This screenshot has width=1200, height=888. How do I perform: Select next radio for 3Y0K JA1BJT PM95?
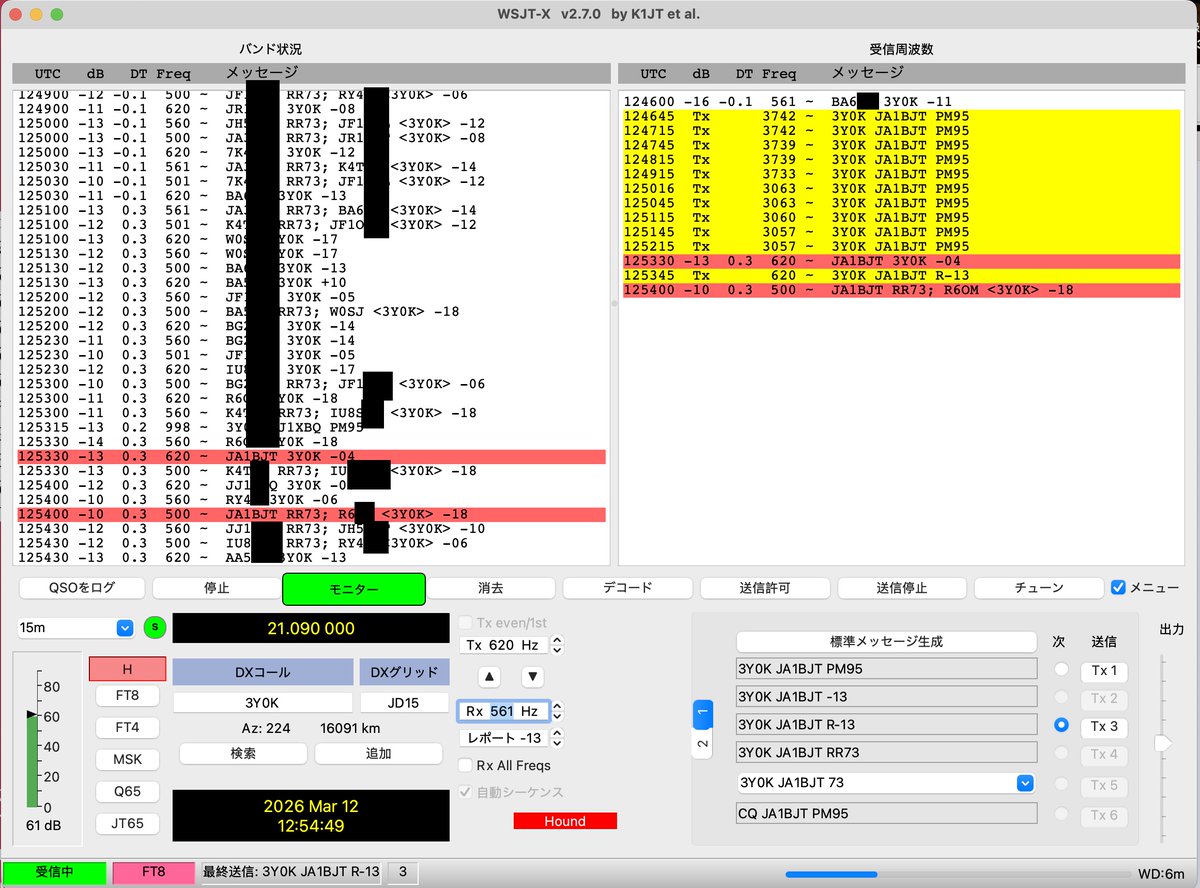pos(1061,669)
